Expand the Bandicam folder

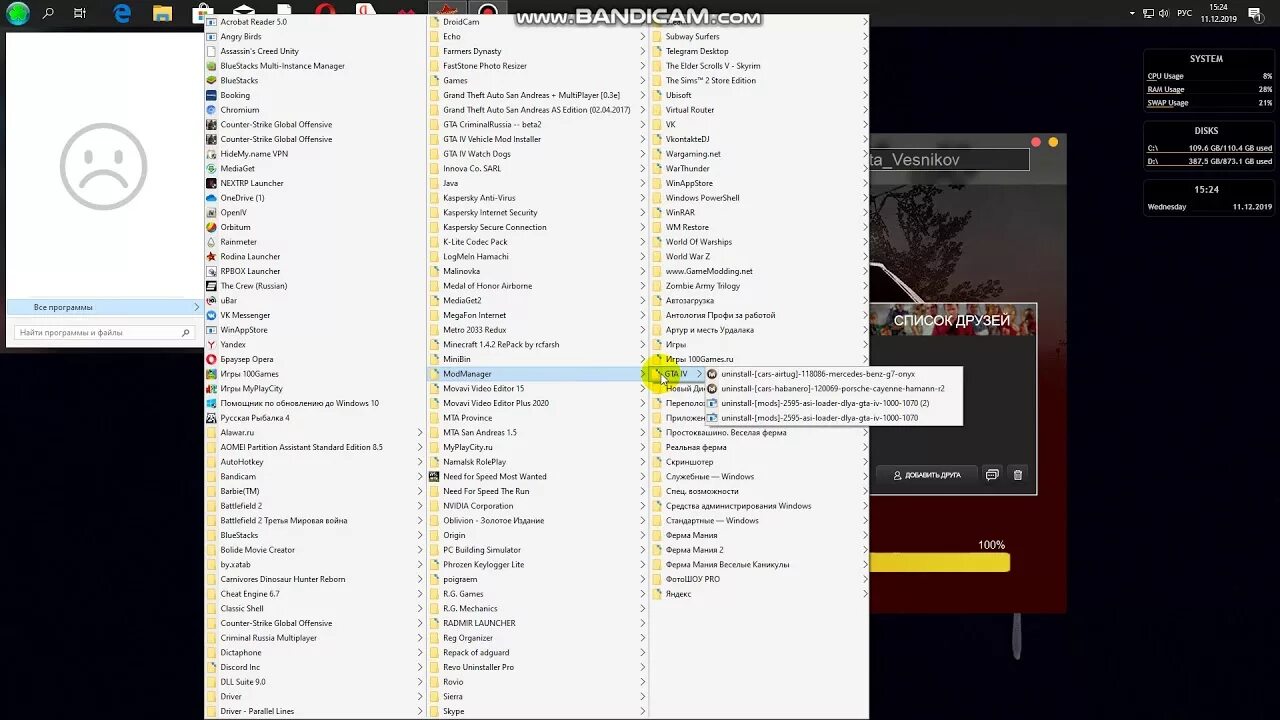click(x=314, y=477)
